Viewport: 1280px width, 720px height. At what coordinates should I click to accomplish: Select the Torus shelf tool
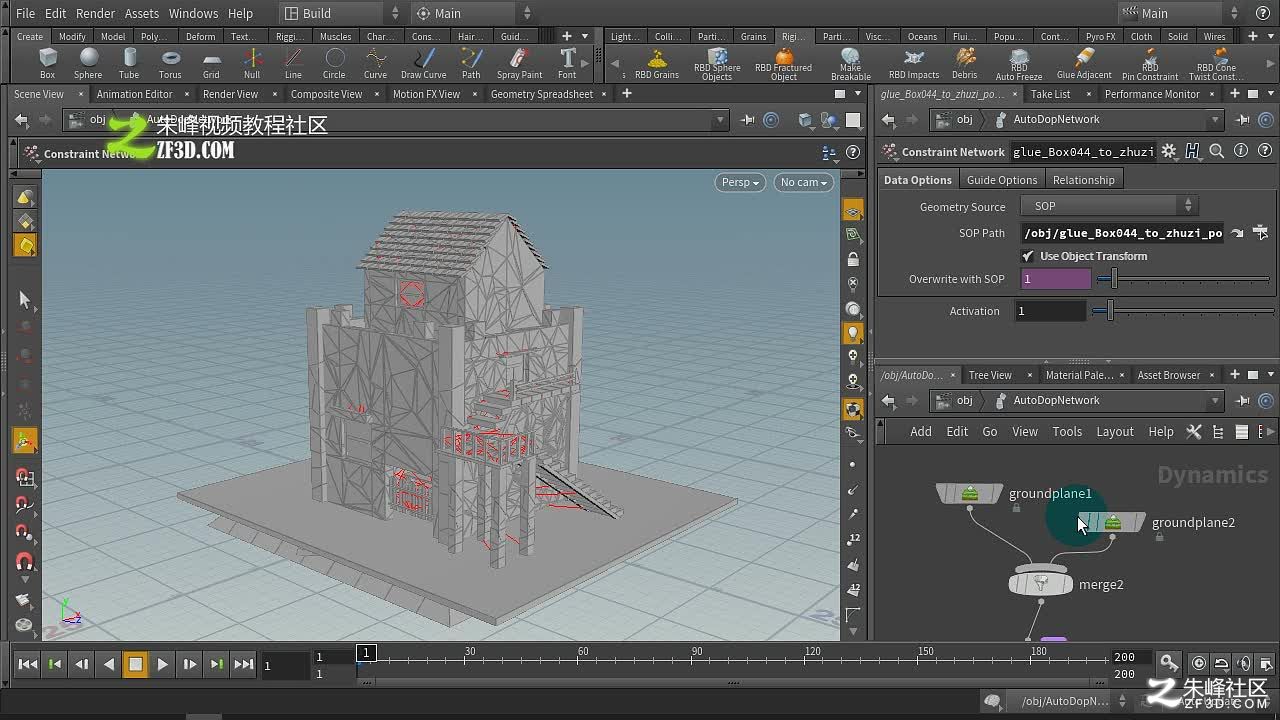coord(170,63)
